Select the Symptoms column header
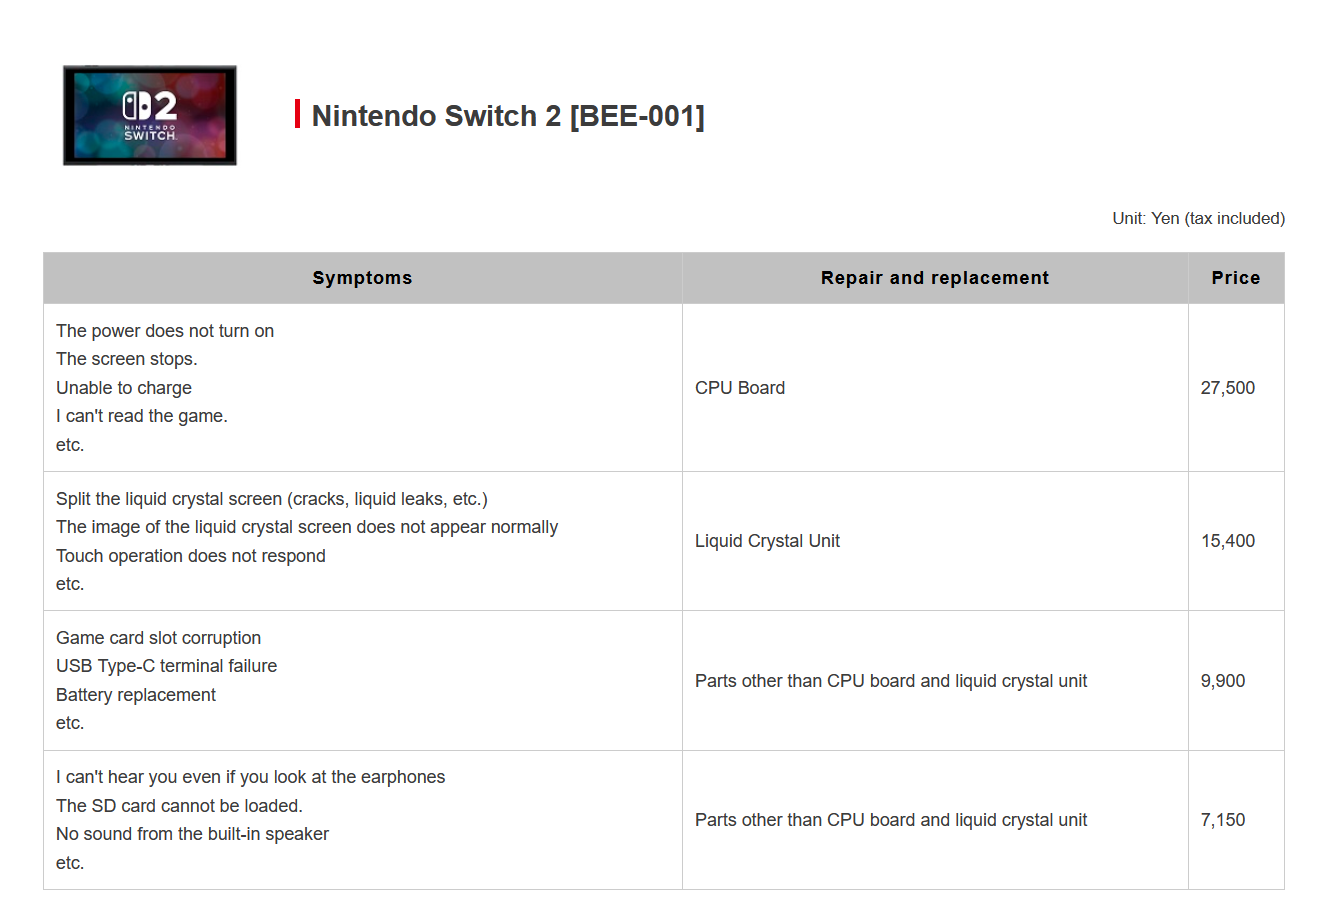Screen dimensions: 1330x914 pos(362,278)
